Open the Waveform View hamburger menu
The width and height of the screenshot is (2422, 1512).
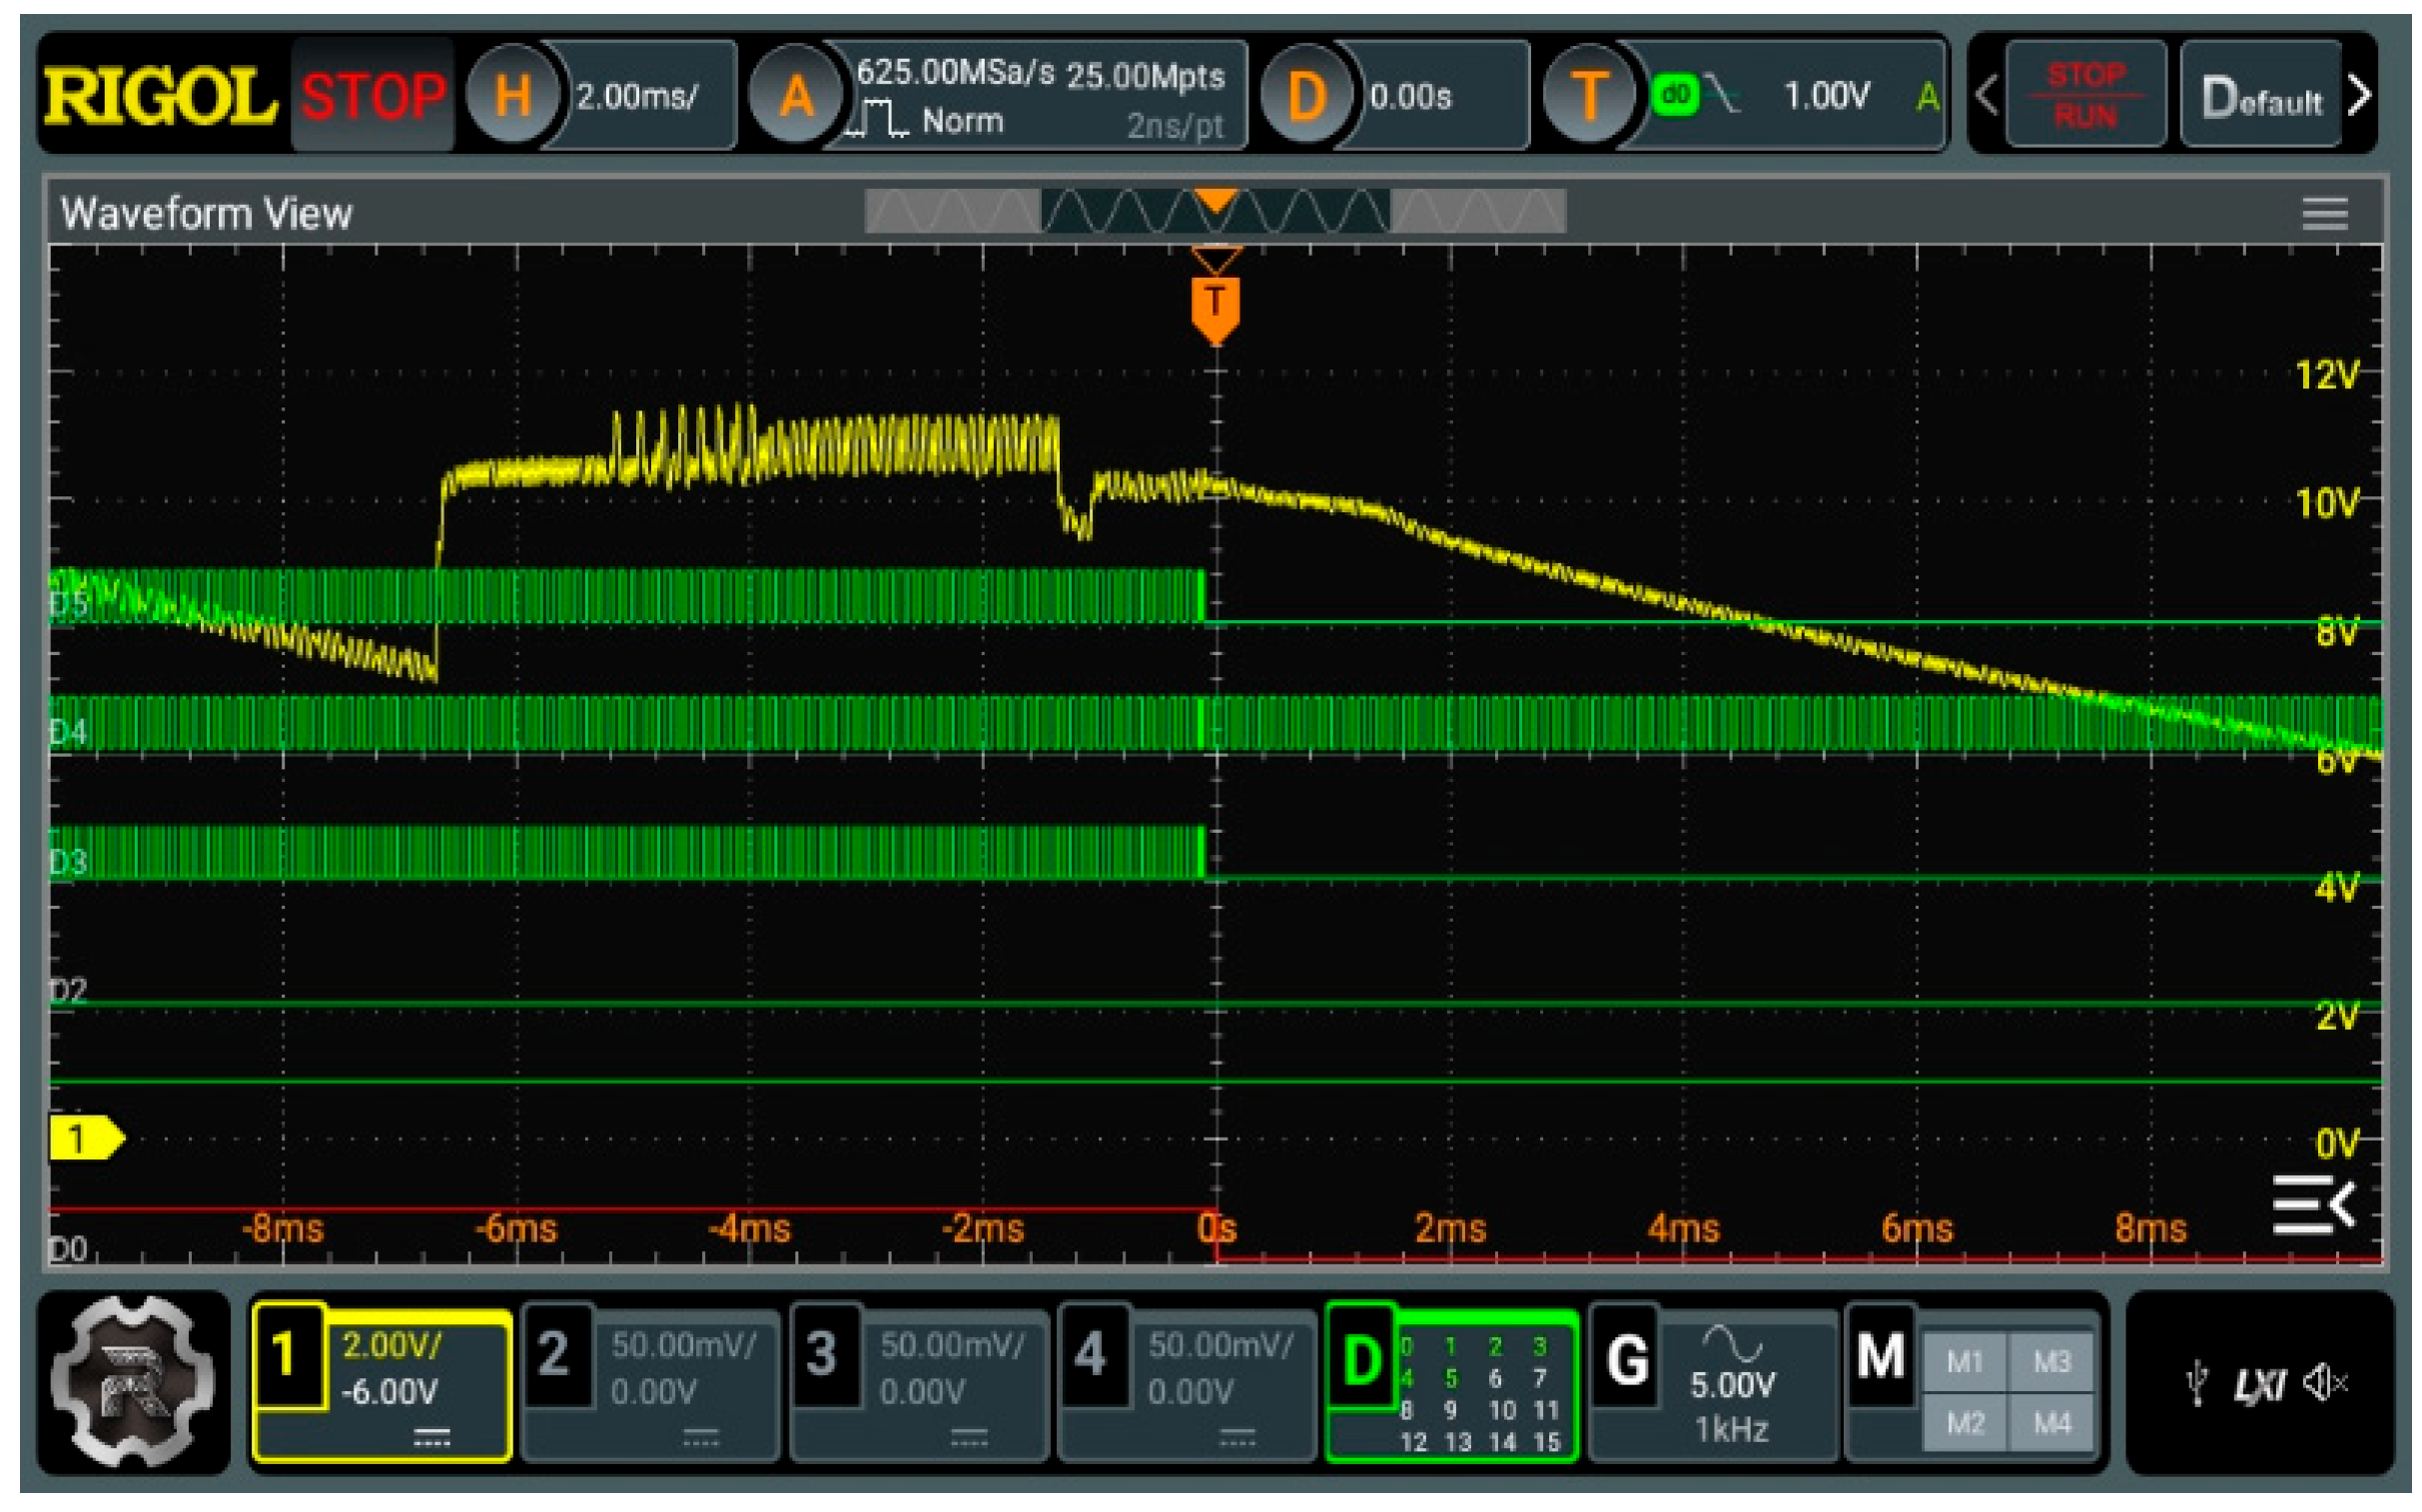tap(2324, 214)
